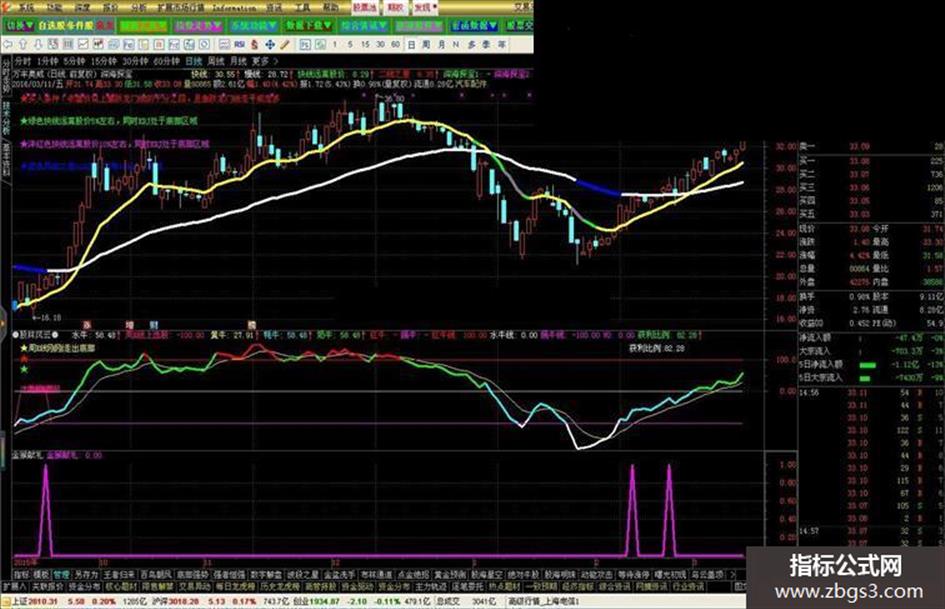Expand 更多 period options
The height and width of the screenshot is (609, 945).
(264, 62)
